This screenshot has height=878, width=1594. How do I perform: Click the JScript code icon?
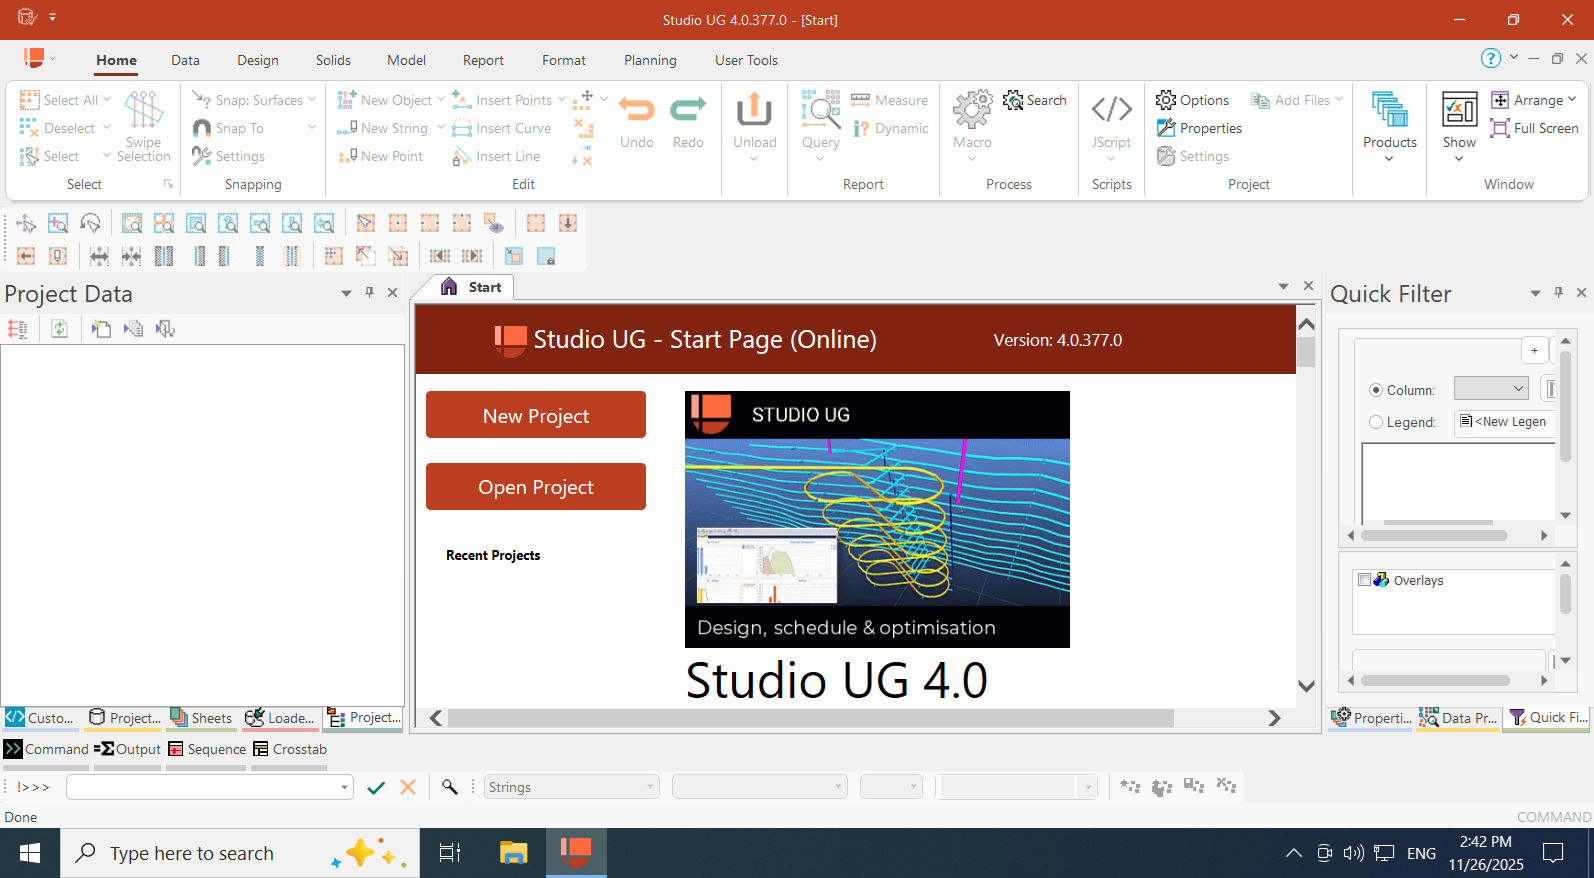tap(1111, 110)
